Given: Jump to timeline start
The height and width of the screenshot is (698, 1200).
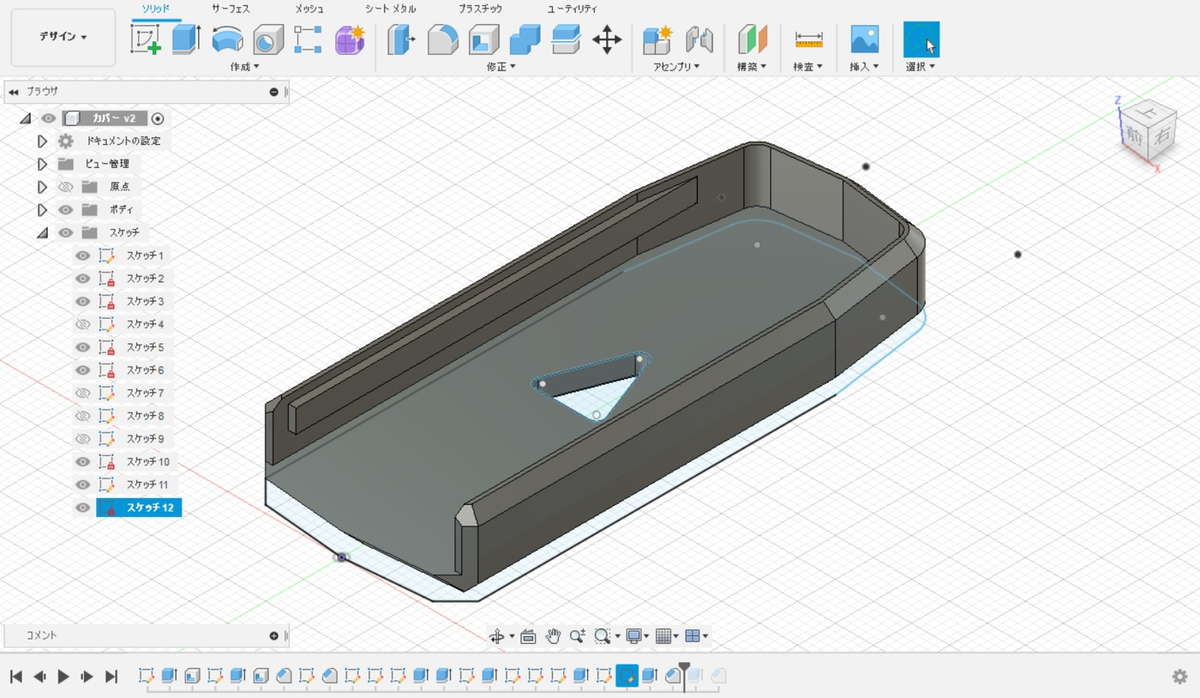Looking at the screenshot, I should [x=16, y=677].
